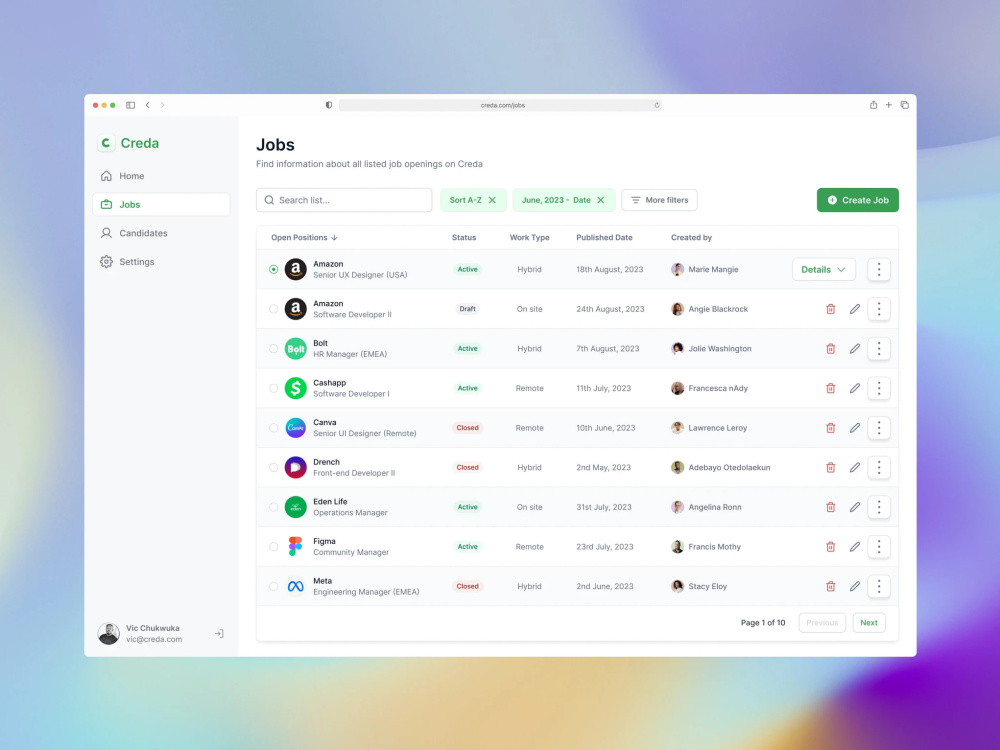Image resolution: width=1000 pixels, height=750 pixels.
Task: Edit the Amazon Software Developer II job
Action: (855, 309)
